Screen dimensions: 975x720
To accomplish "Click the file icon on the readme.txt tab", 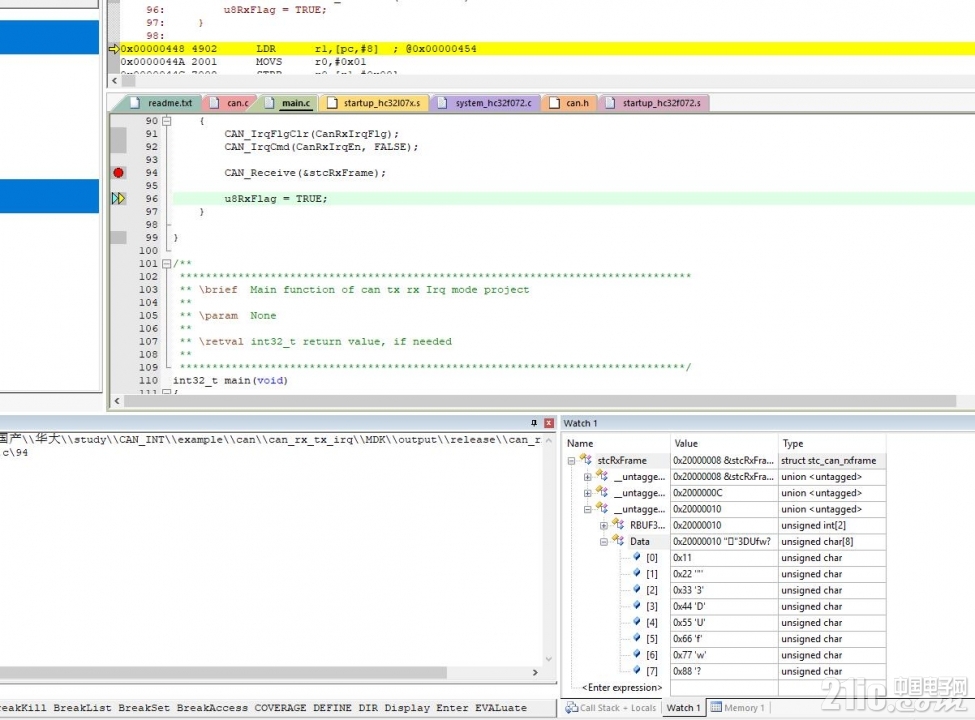I will [135, 103].
